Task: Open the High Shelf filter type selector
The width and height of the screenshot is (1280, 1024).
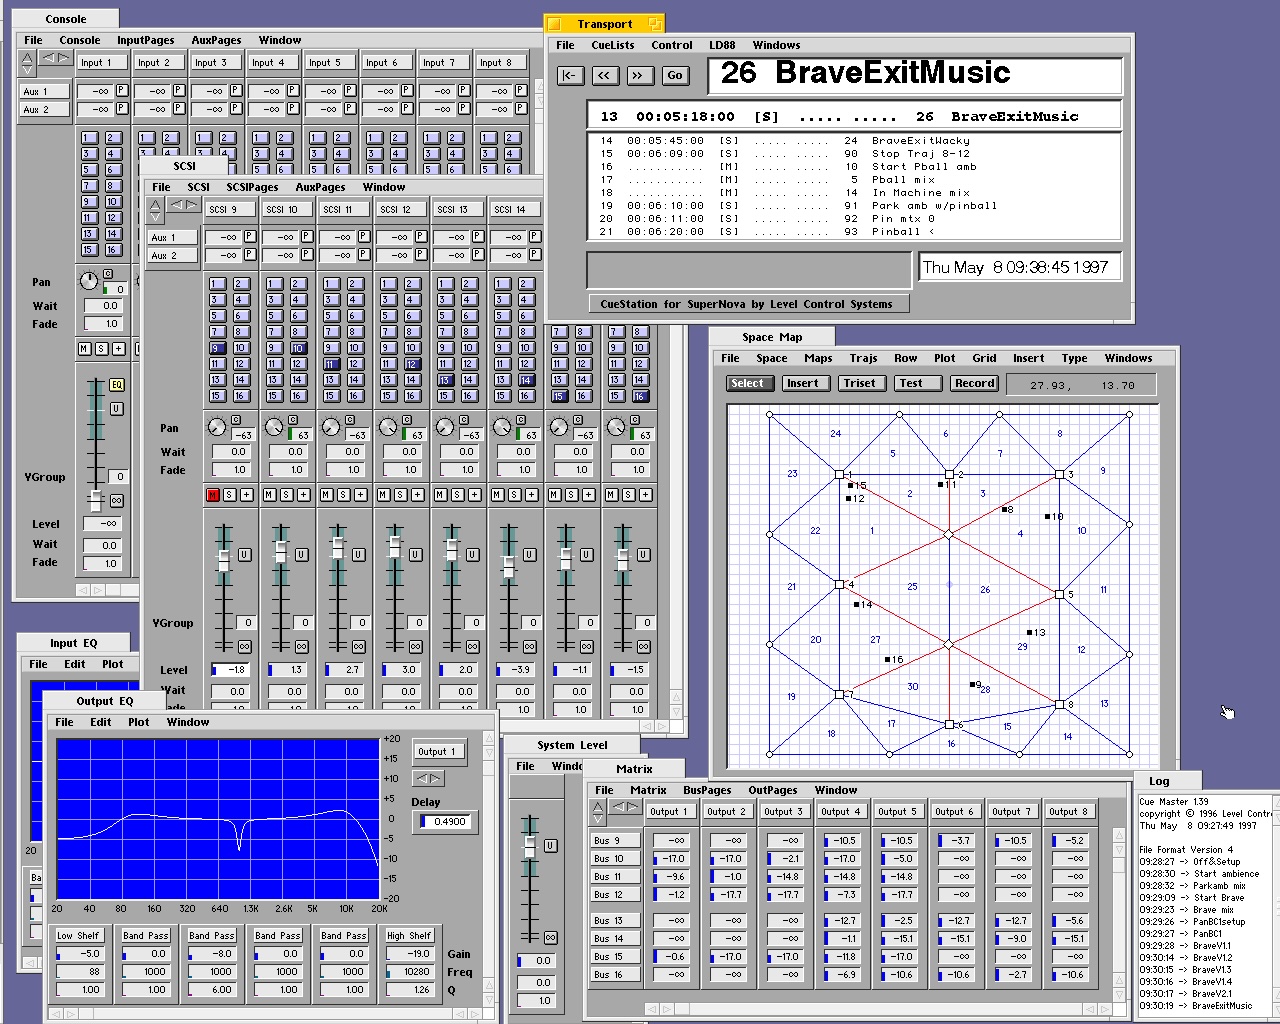Action: [x=409, y=936]
